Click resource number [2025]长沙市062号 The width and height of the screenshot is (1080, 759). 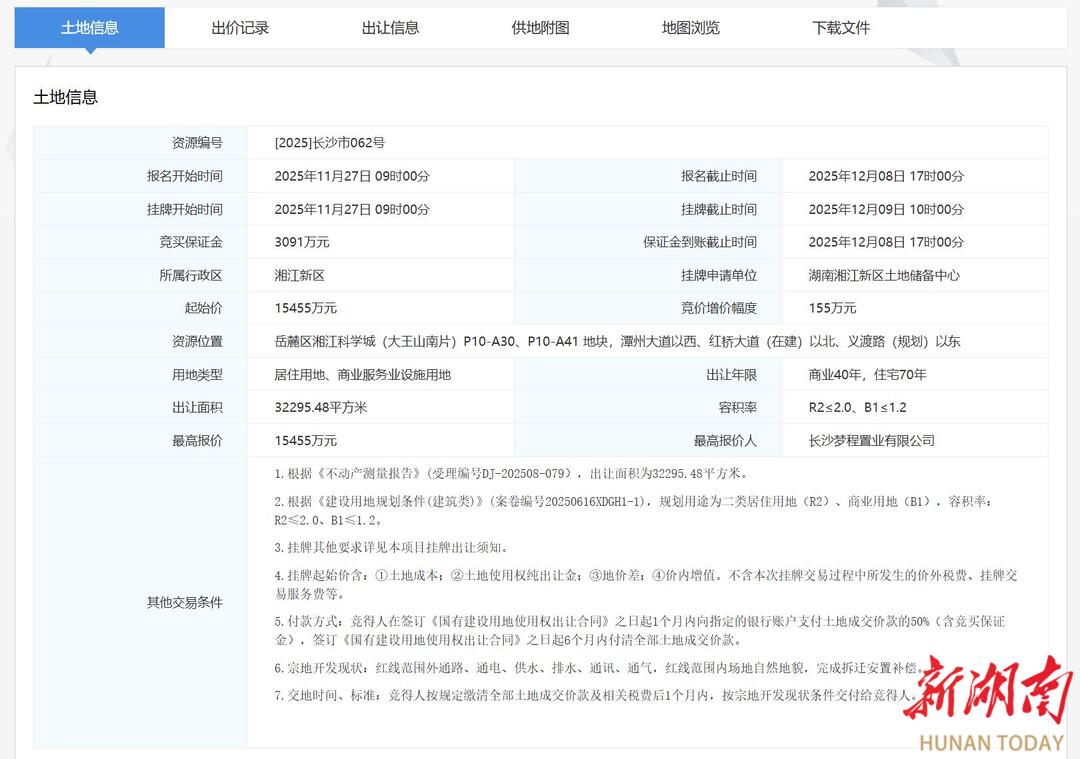(329, 143)
